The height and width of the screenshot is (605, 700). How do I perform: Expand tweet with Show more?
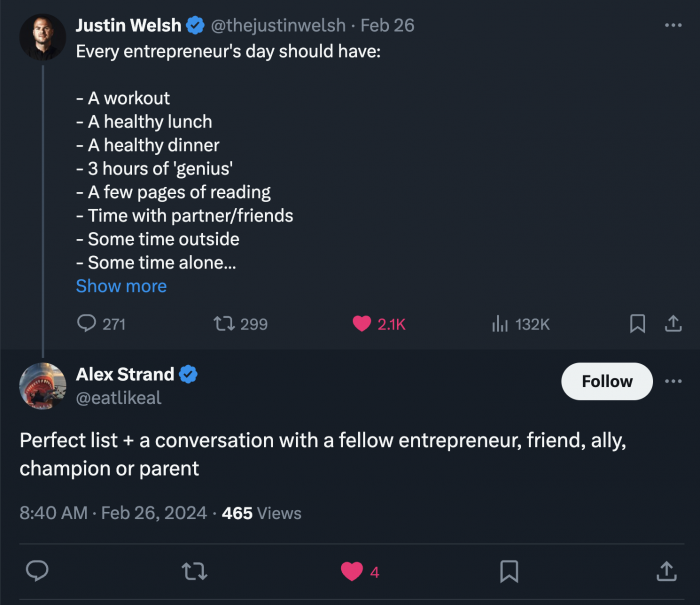click(121, 286)
